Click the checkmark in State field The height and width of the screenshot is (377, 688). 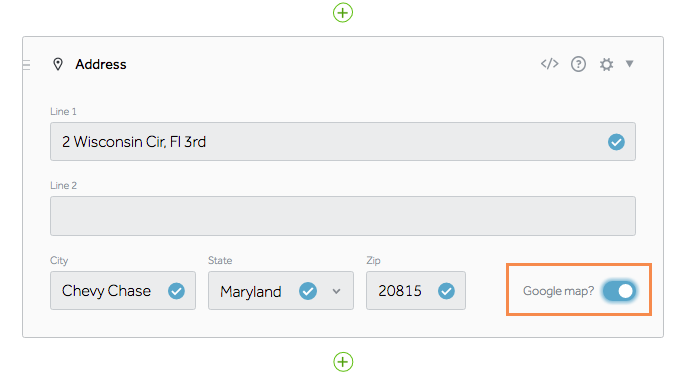(308, 291)
